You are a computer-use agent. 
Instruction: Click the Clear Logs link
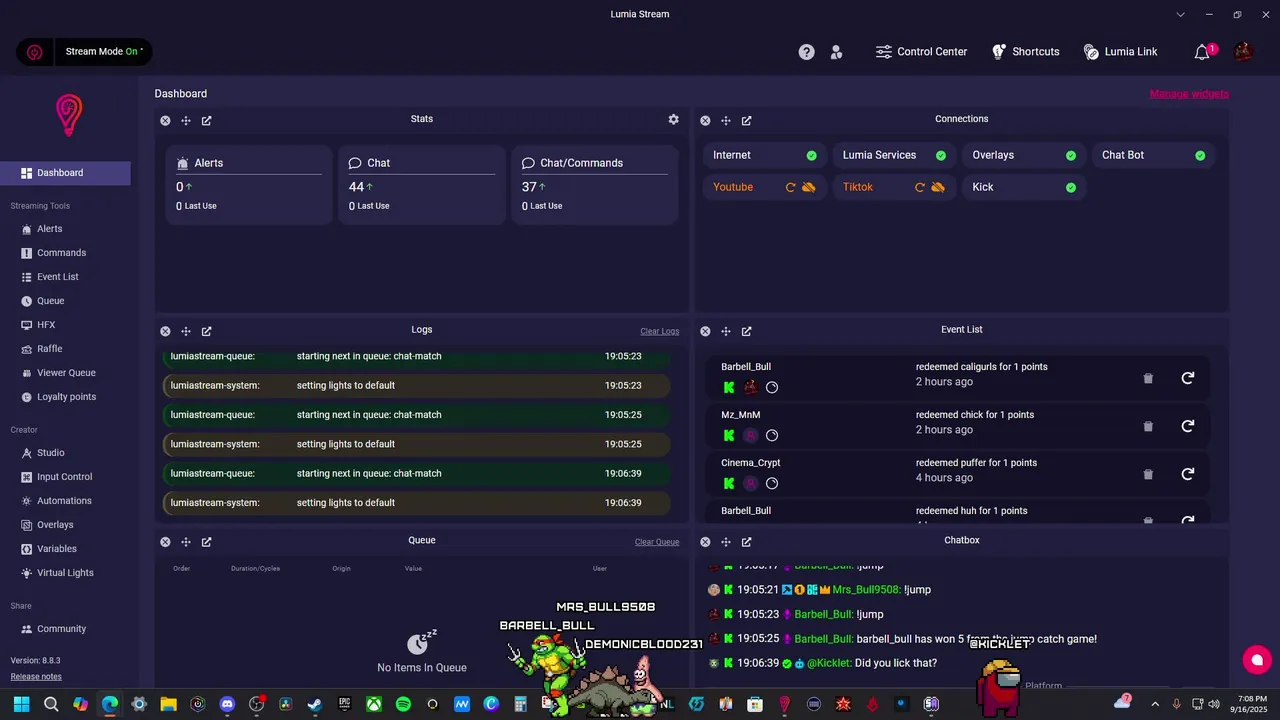[x=660, y=331]
